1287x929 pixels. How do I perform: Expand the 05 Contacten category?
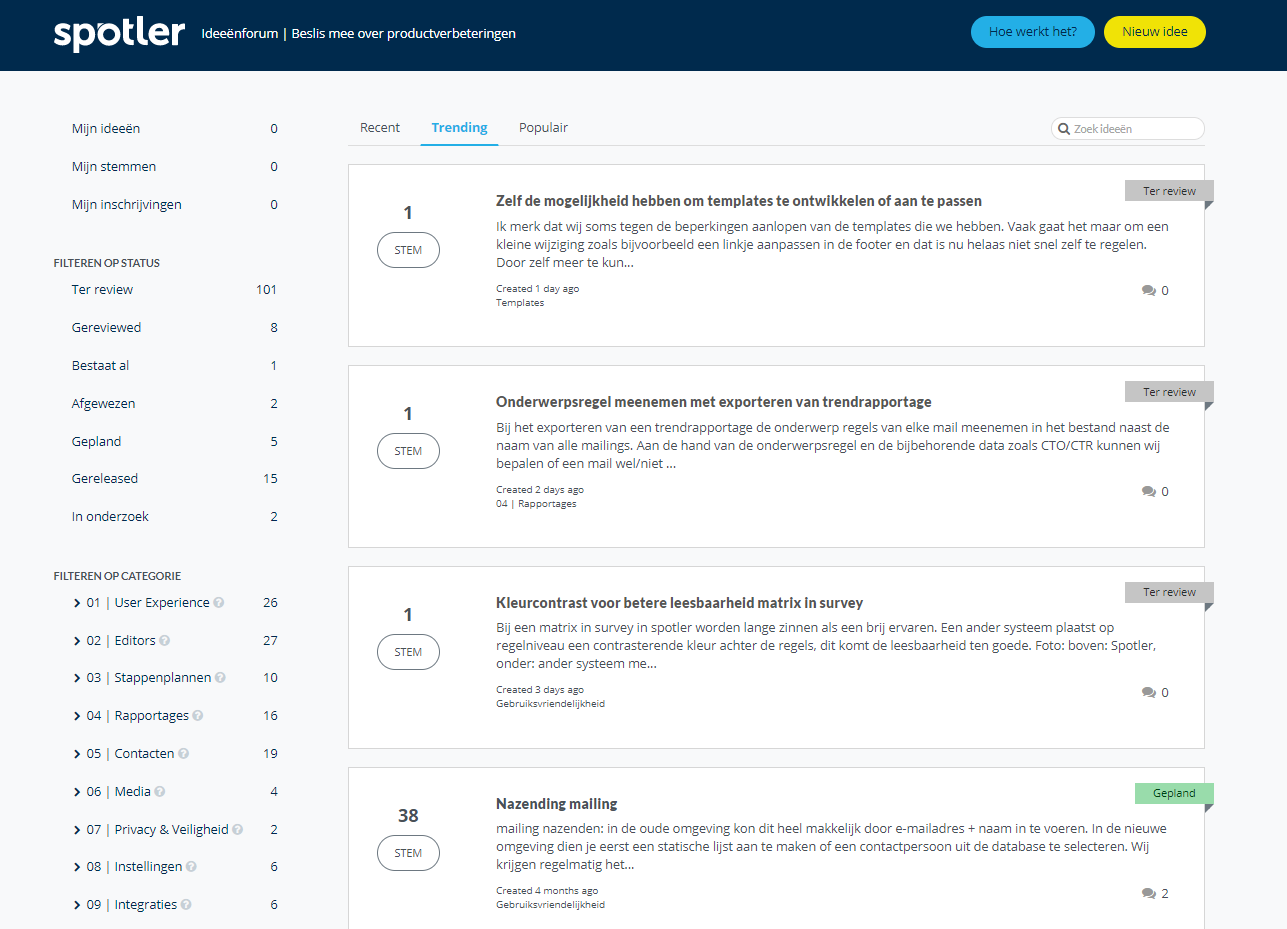(x=77, y=754)
